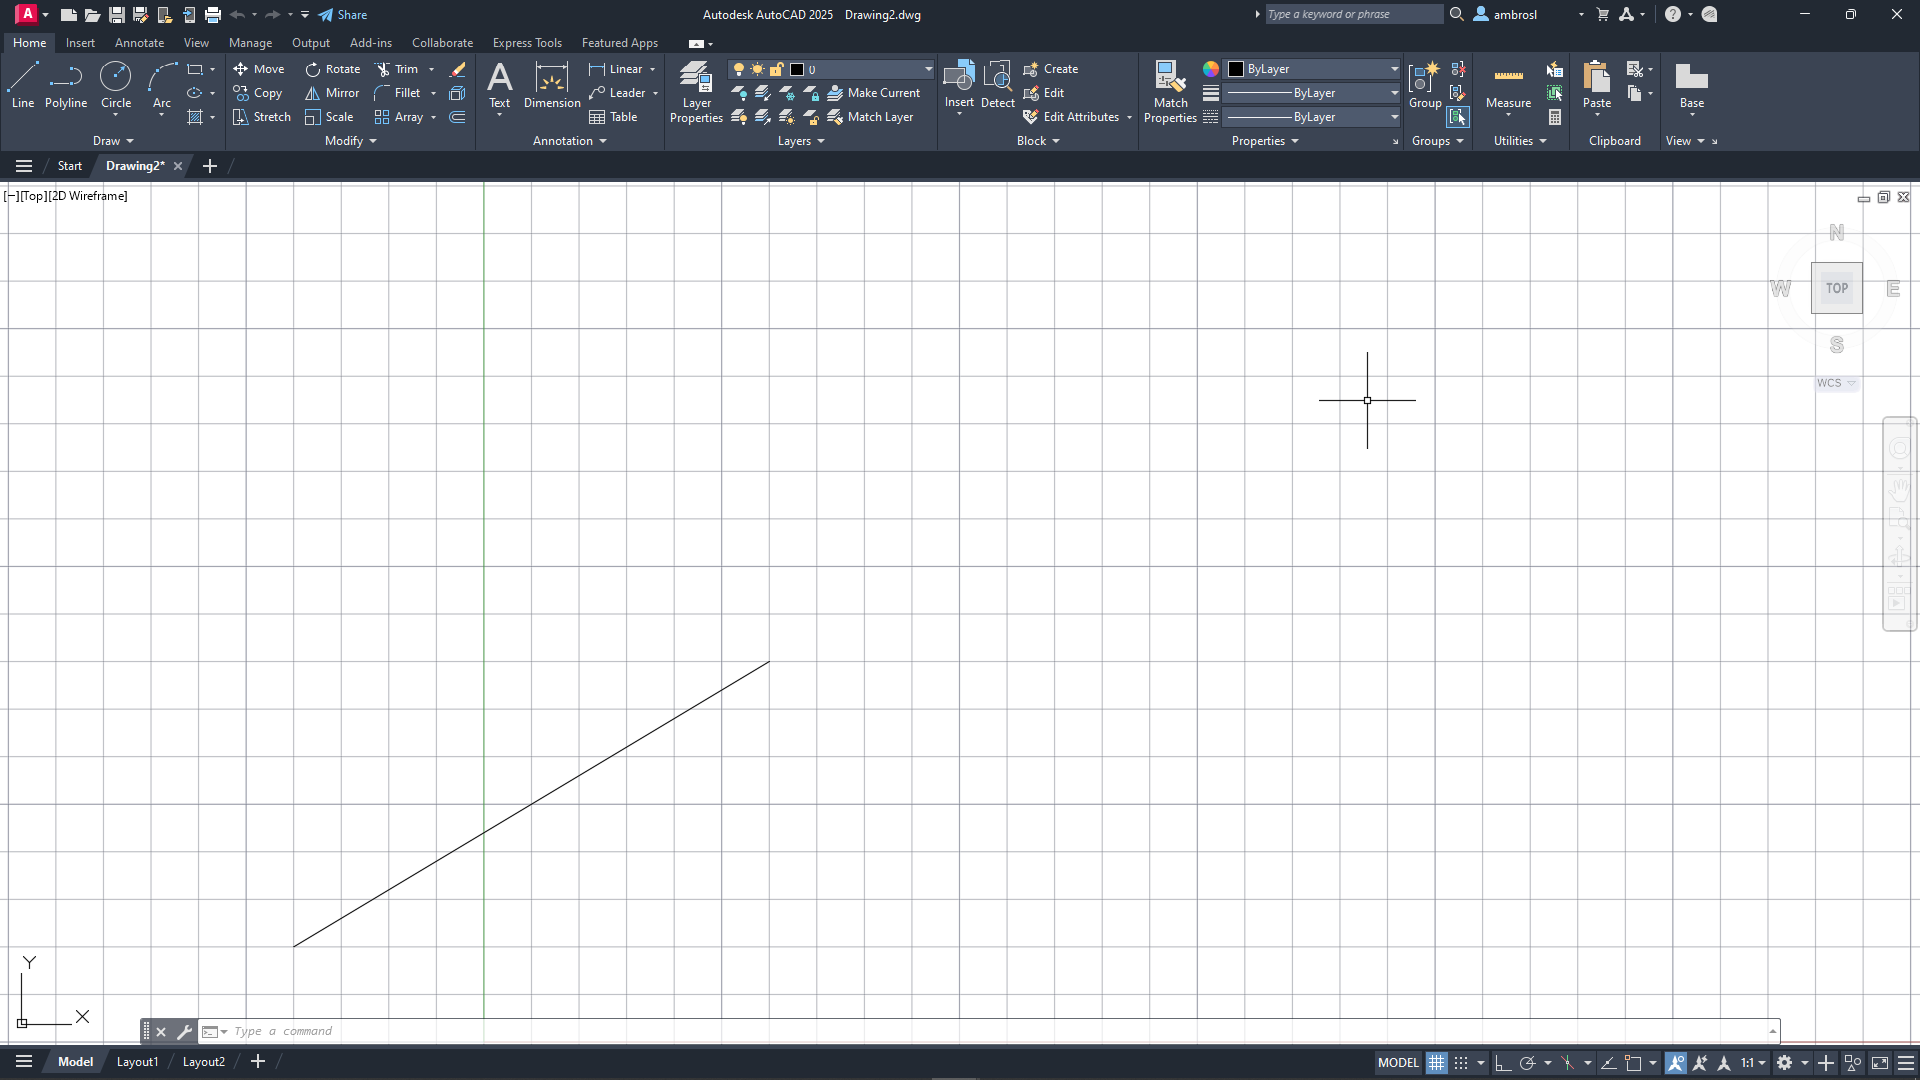Screen dimensions: 1920x1080
Task: Toggle grid display in status bar
Action: click(1436, 1063)
